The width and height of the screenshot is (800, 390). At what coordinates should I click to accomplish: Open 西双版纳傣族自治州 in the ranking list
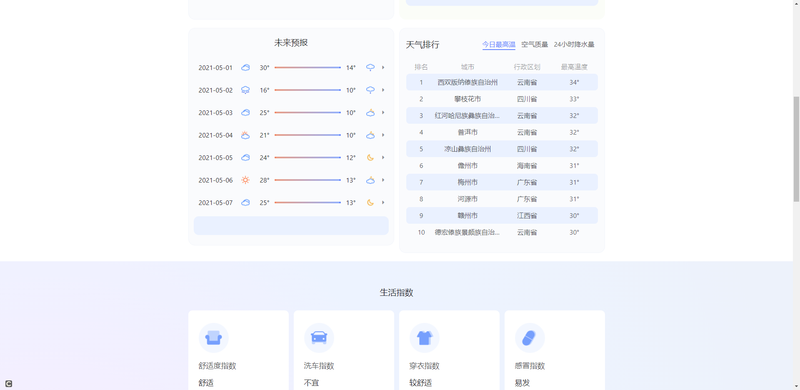point(467,82)
